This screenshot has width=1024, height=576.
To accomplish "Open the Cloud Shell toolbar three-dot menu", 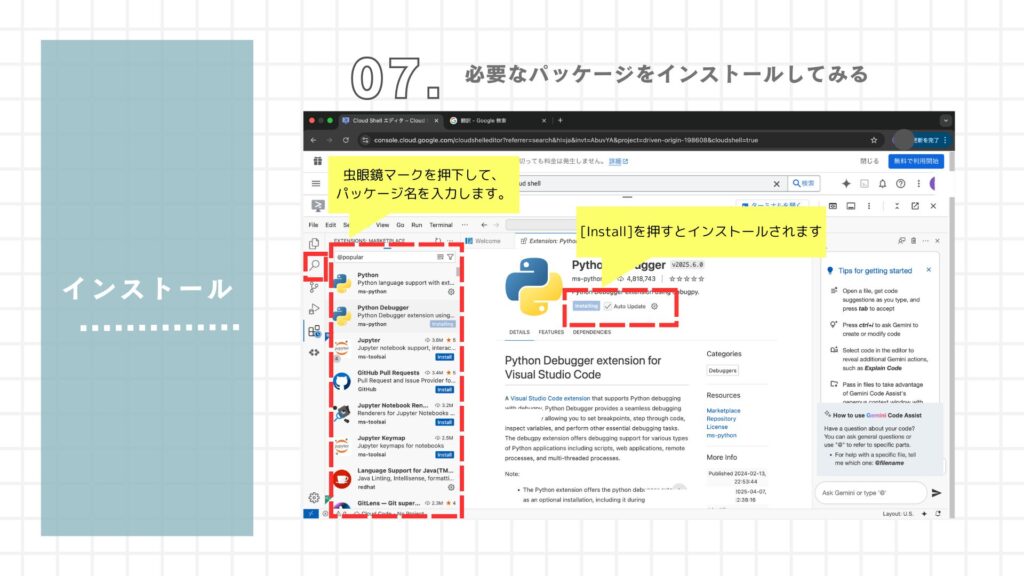I will (869, 206).
